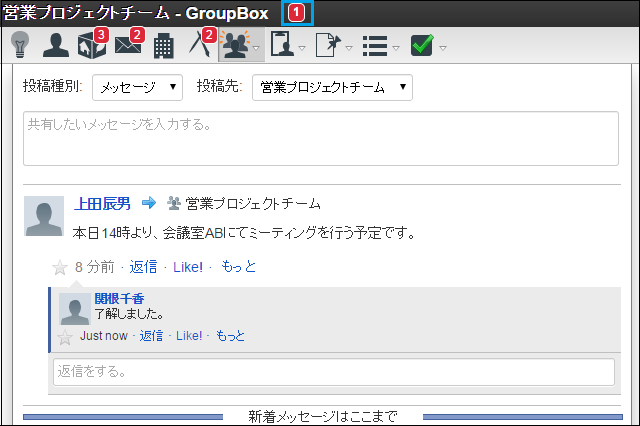Star the Just now reply
The width and height of the screenshot is (640, 426).
pyautogui.click(x=65, y=338)
